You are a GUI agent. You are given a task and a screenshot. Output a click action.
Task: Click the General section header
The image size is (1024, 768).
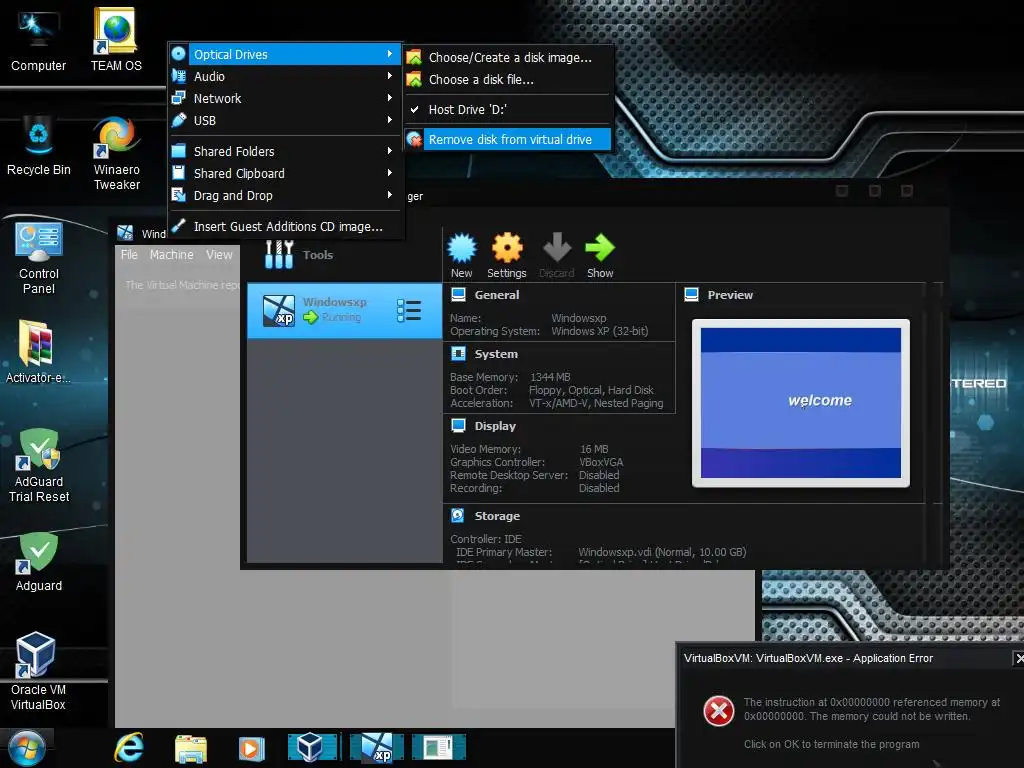click(x=496, y=295)
